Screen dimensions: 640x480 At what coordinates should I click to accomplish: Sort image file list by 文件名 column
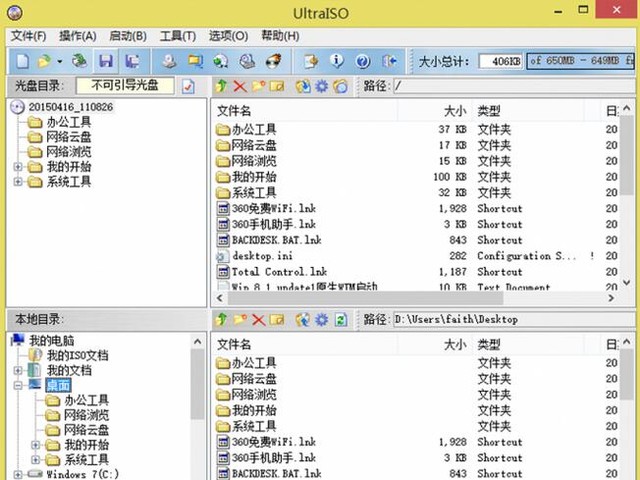(x=304, y=111)
